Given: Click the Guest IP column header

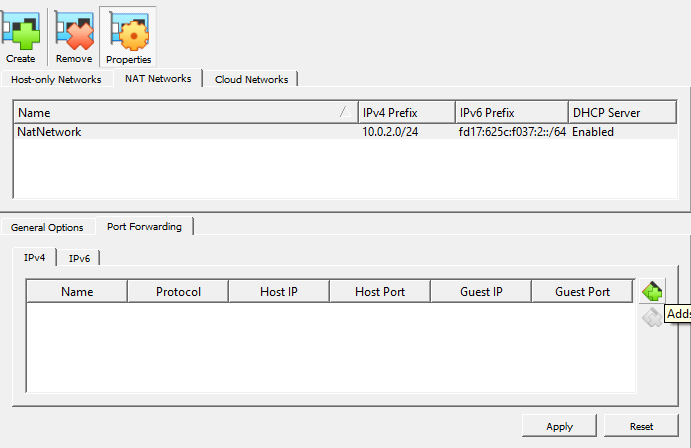Looking at the screenshot, I should [481, 292].
